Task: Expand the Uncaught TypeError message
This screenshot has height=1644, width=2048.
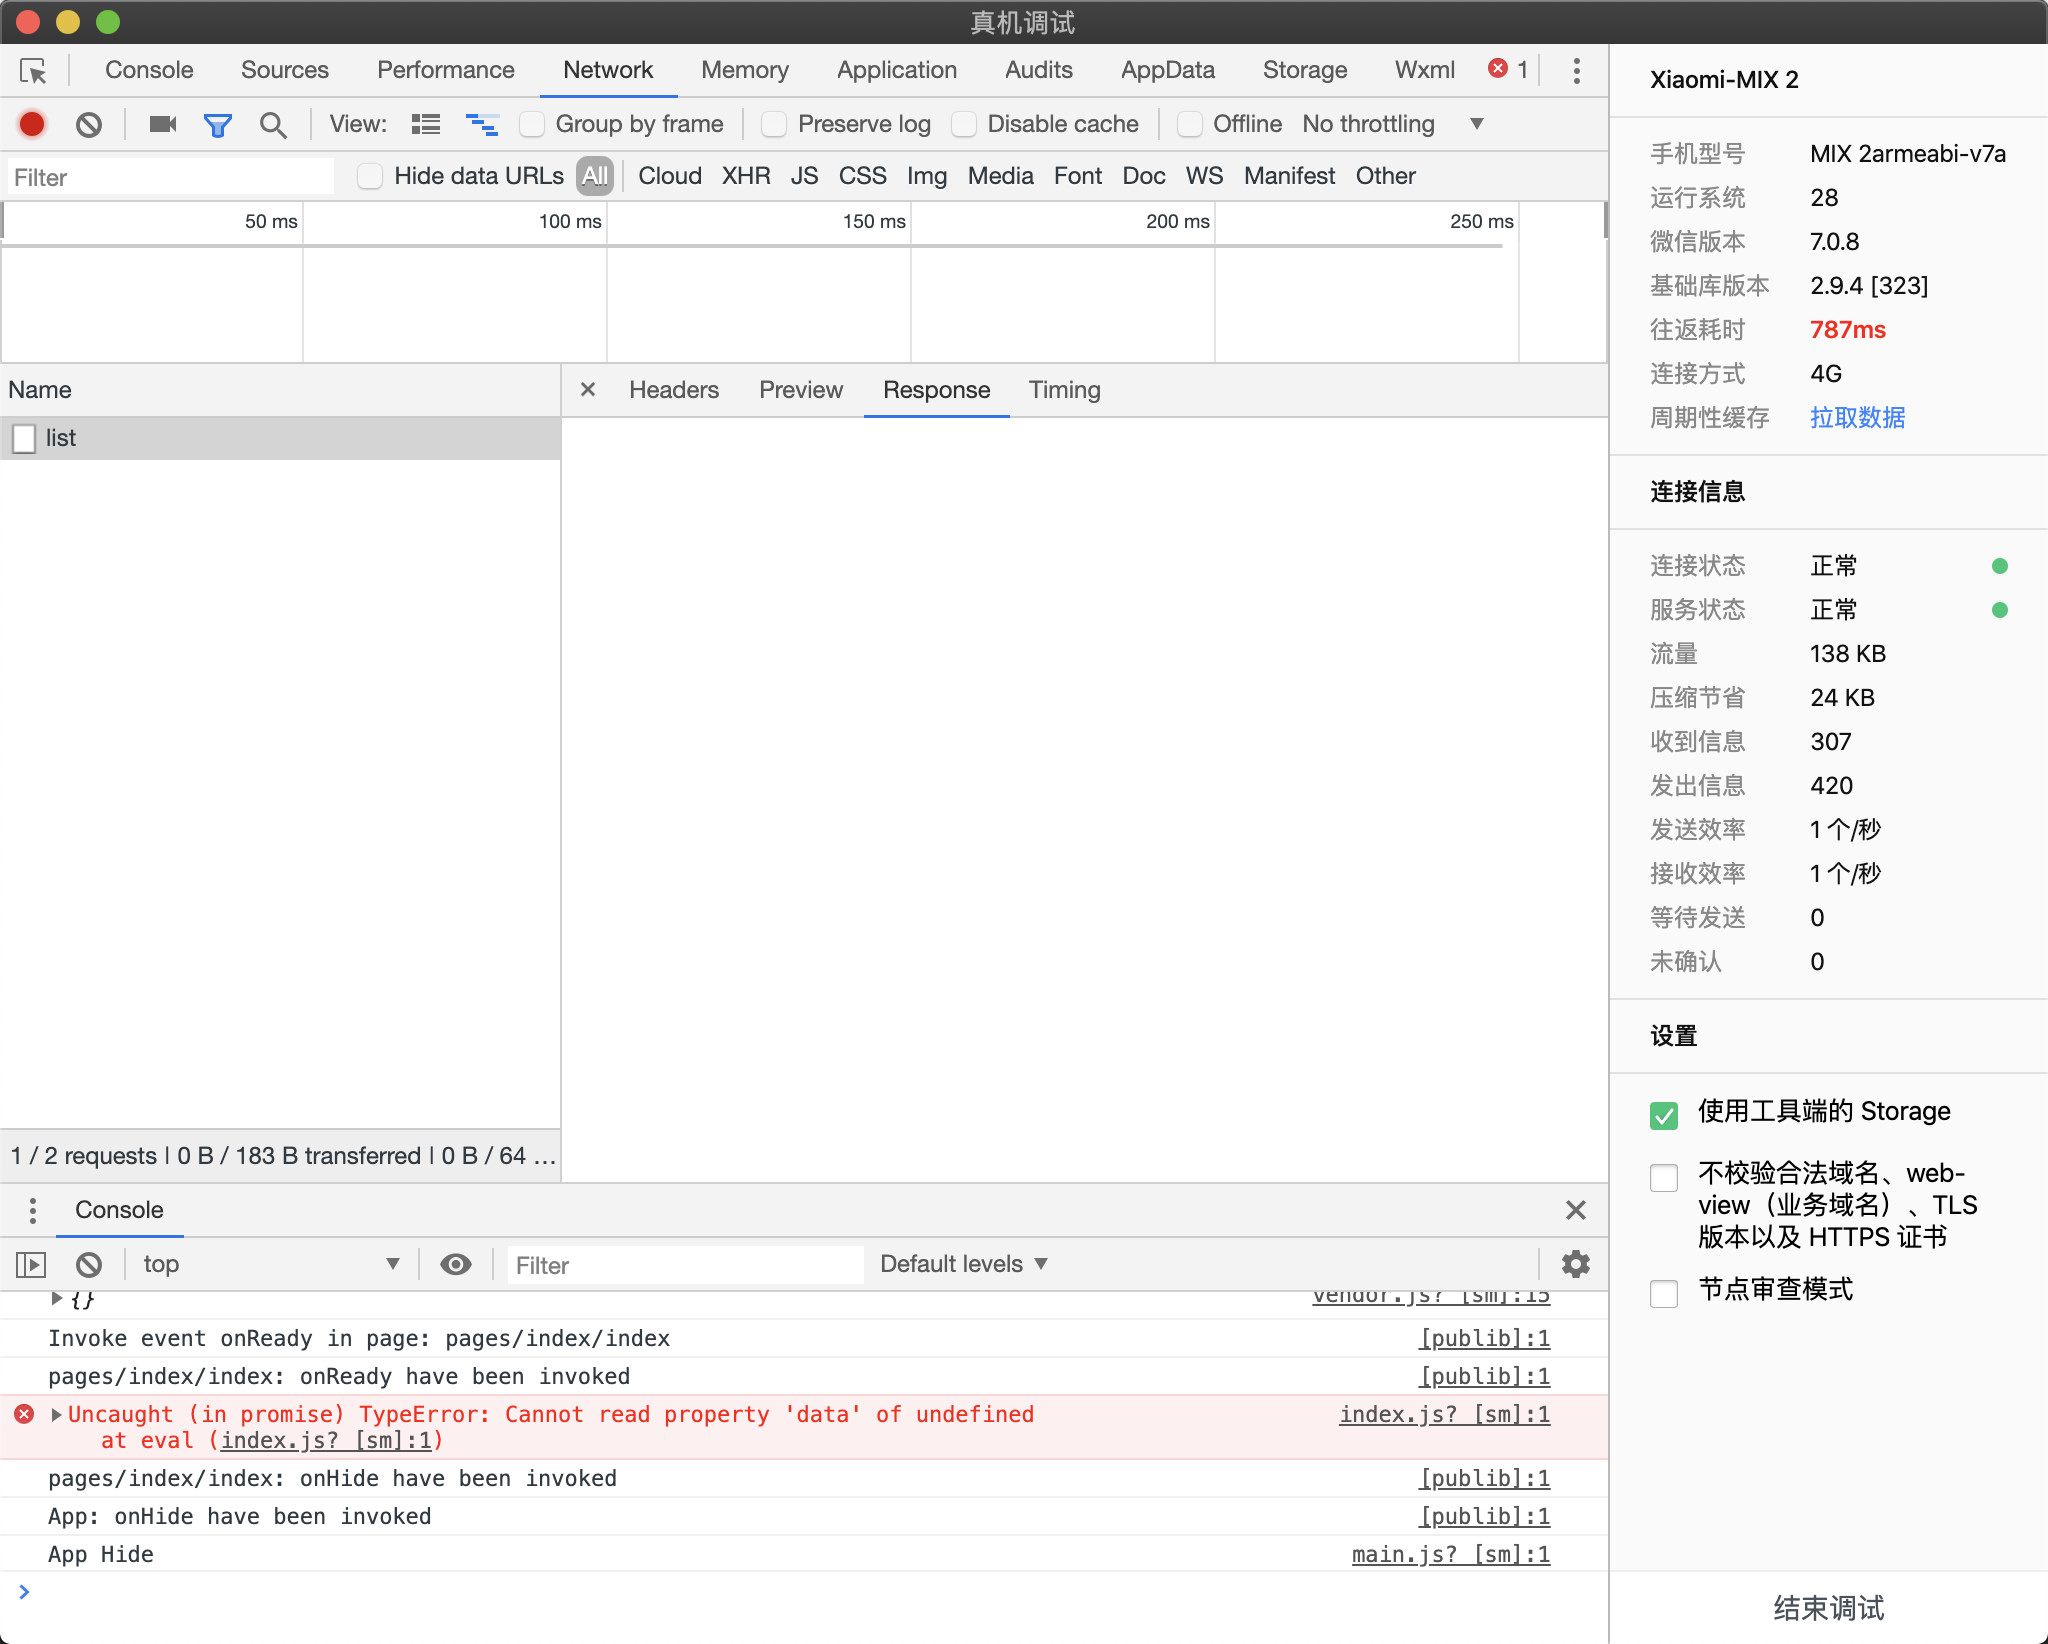Action: (x=57, y=1414)
